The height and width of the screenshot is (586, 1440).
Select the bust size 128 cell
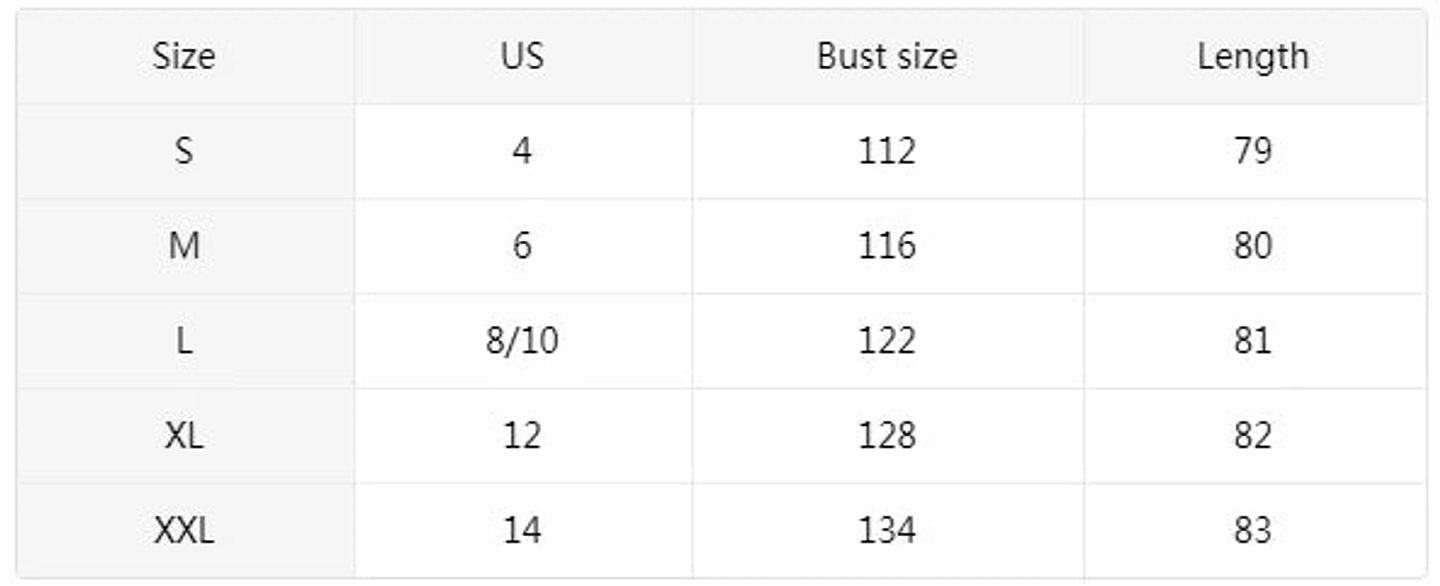point(886,436)
